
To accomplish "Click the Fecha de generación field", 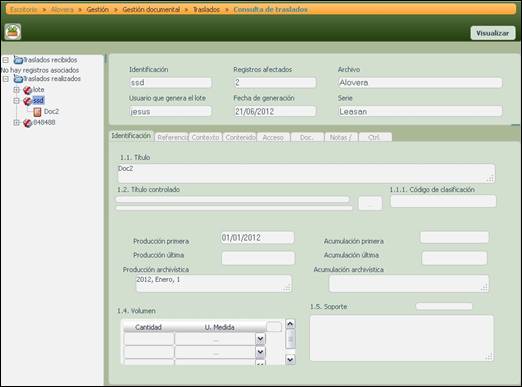I will coord(275,111).
